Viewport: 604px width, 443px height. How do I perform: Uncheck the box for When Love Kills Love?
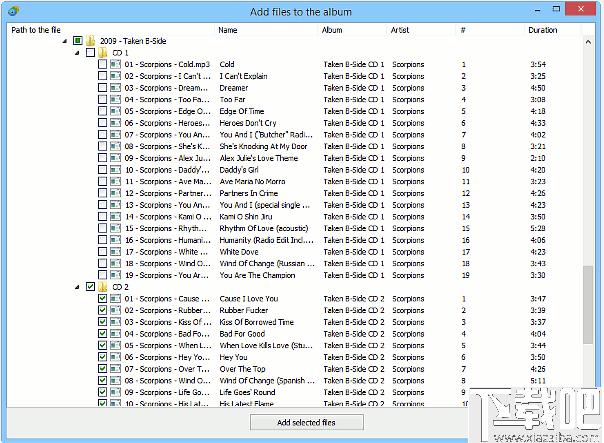(102, 345)
